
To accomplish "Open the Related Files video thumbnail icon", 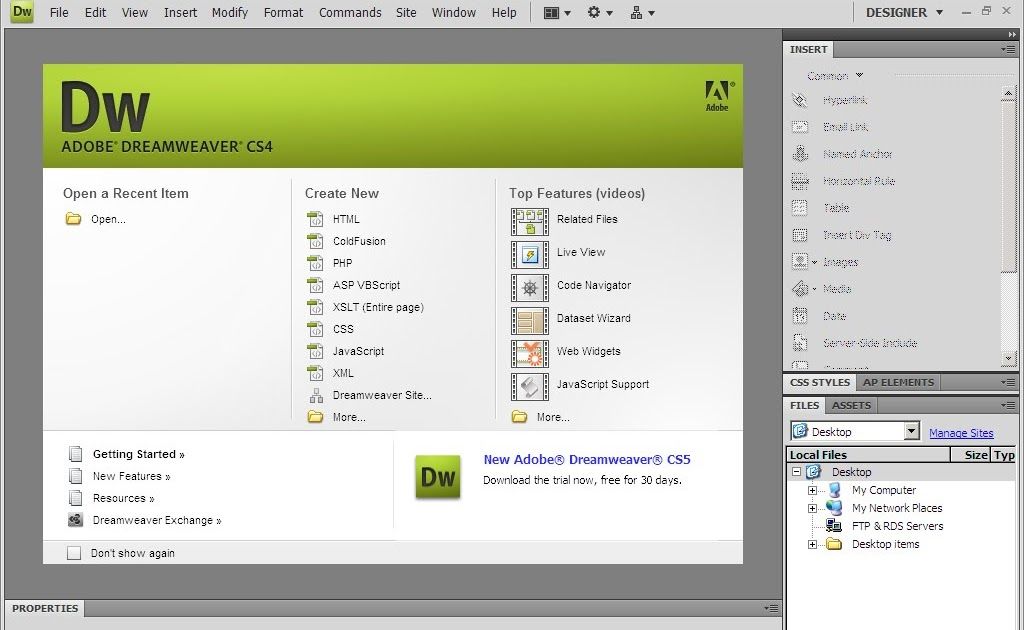I will point(530,221).
